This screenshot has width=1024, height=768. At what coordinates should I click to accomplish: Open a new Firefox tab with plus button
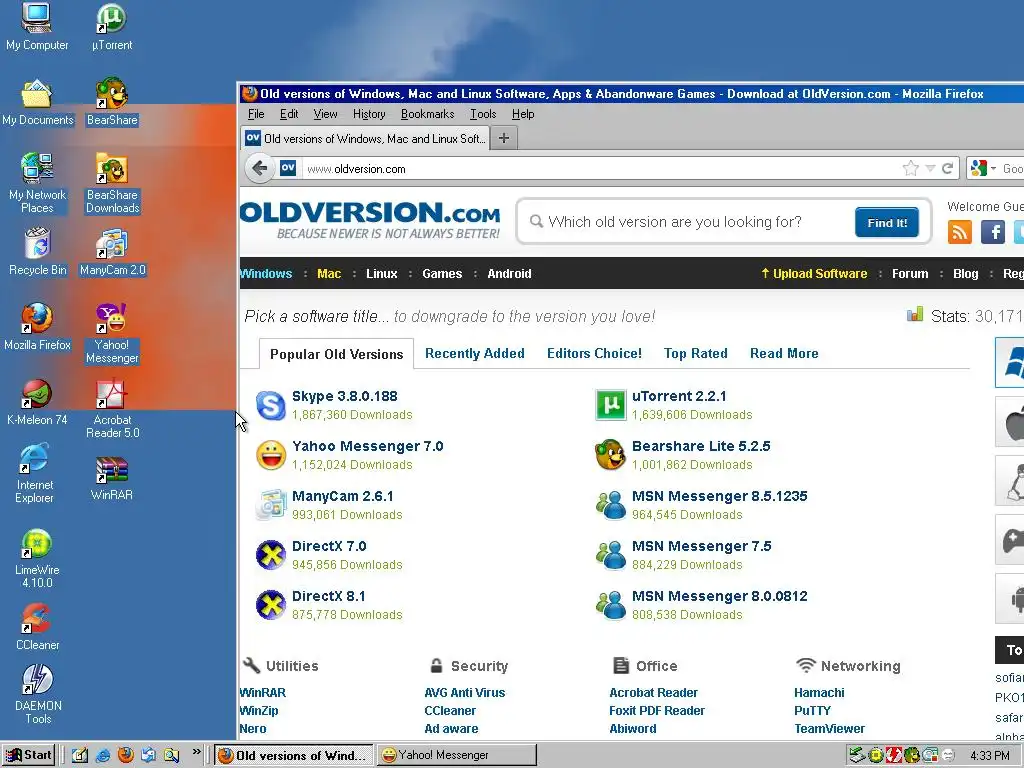[504, 138]
